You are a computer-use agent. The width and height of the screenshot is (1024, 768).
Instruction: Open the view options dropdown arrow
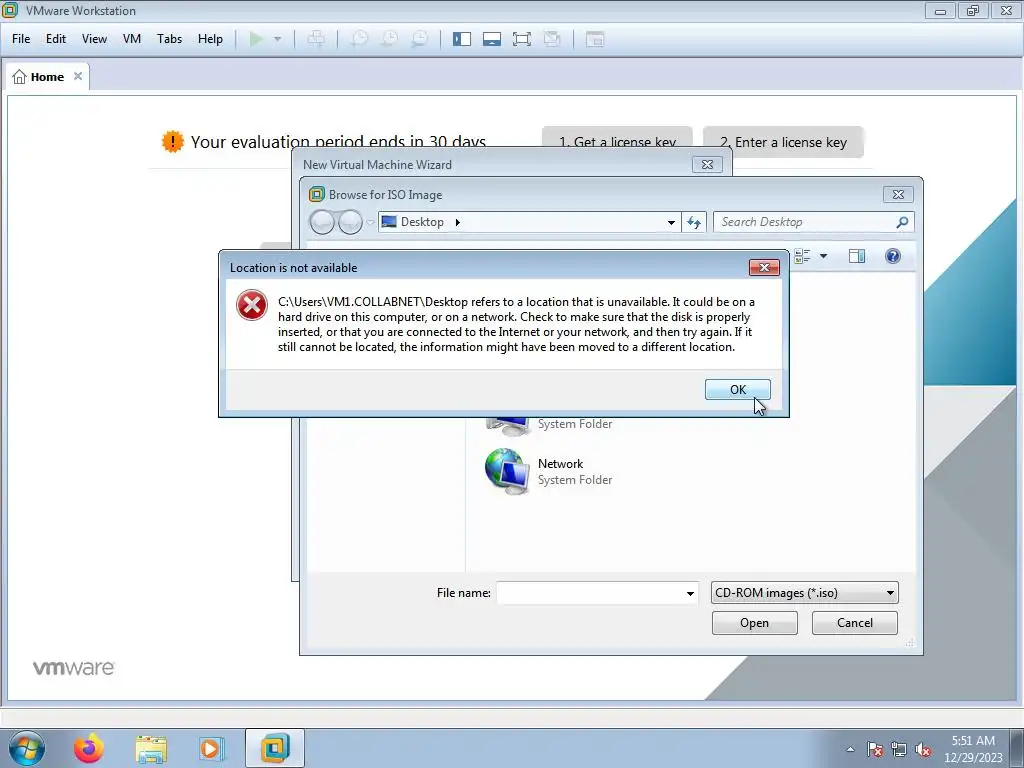coord(824,256)
